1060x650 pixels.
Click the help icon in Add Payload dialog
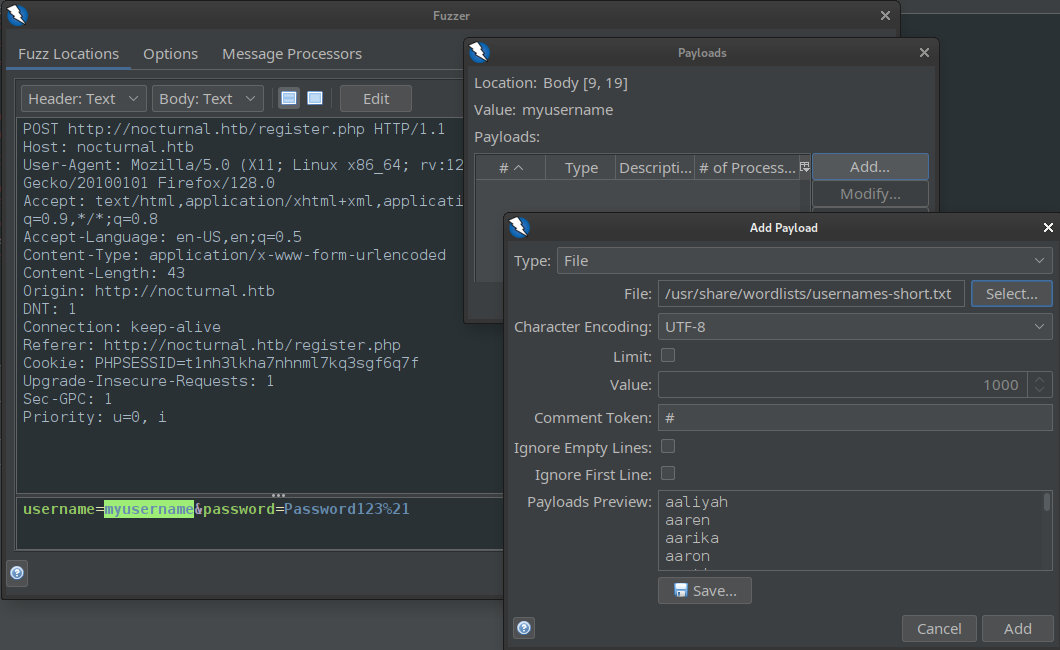click(523, 627)
